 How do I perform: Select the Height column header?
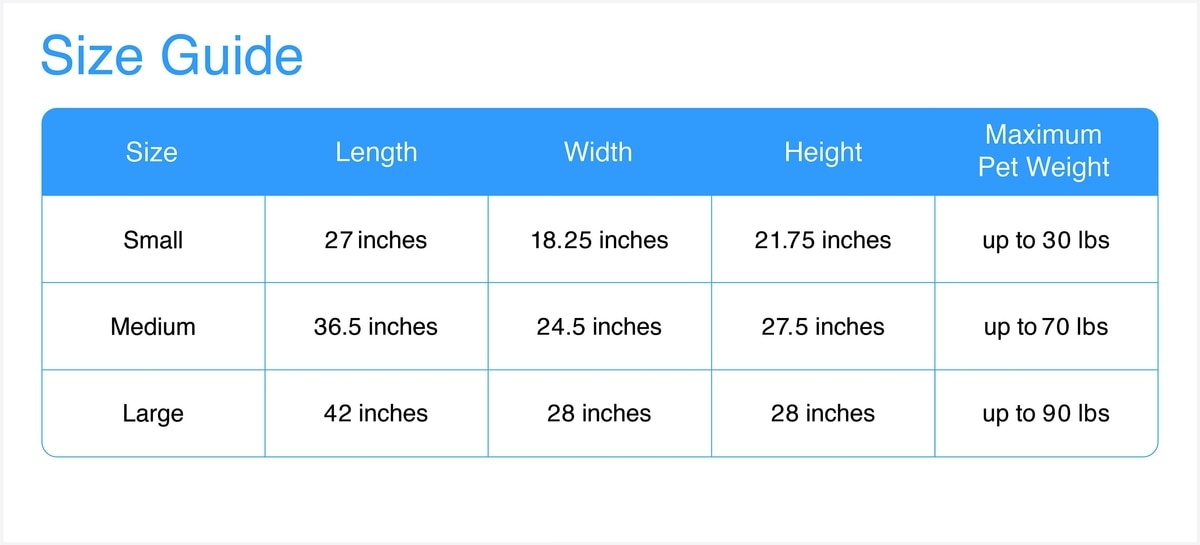tap(823, 152)
